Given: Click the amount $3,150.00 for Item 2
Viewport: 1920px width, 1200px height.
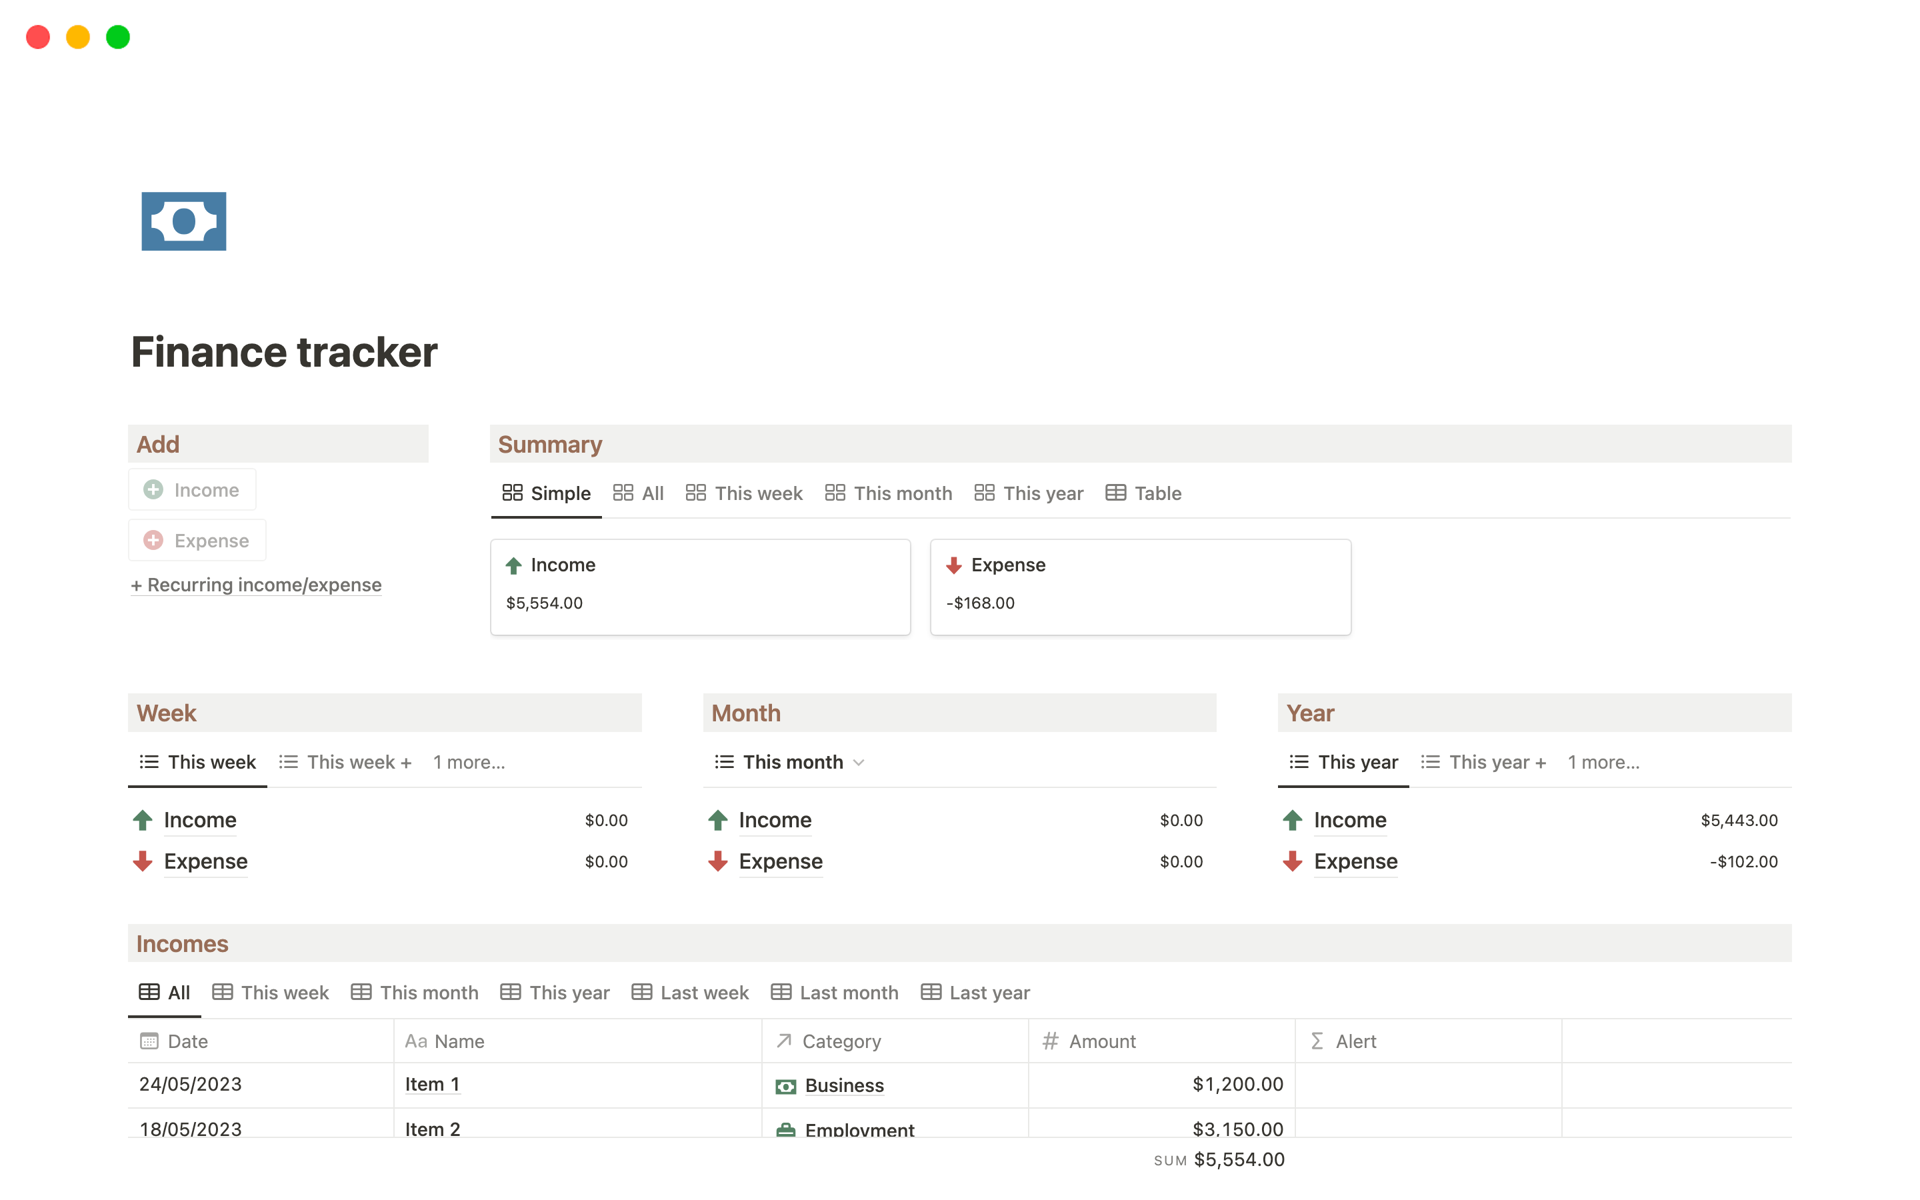Looking at the screenshot, I should click(1237, 1128).
